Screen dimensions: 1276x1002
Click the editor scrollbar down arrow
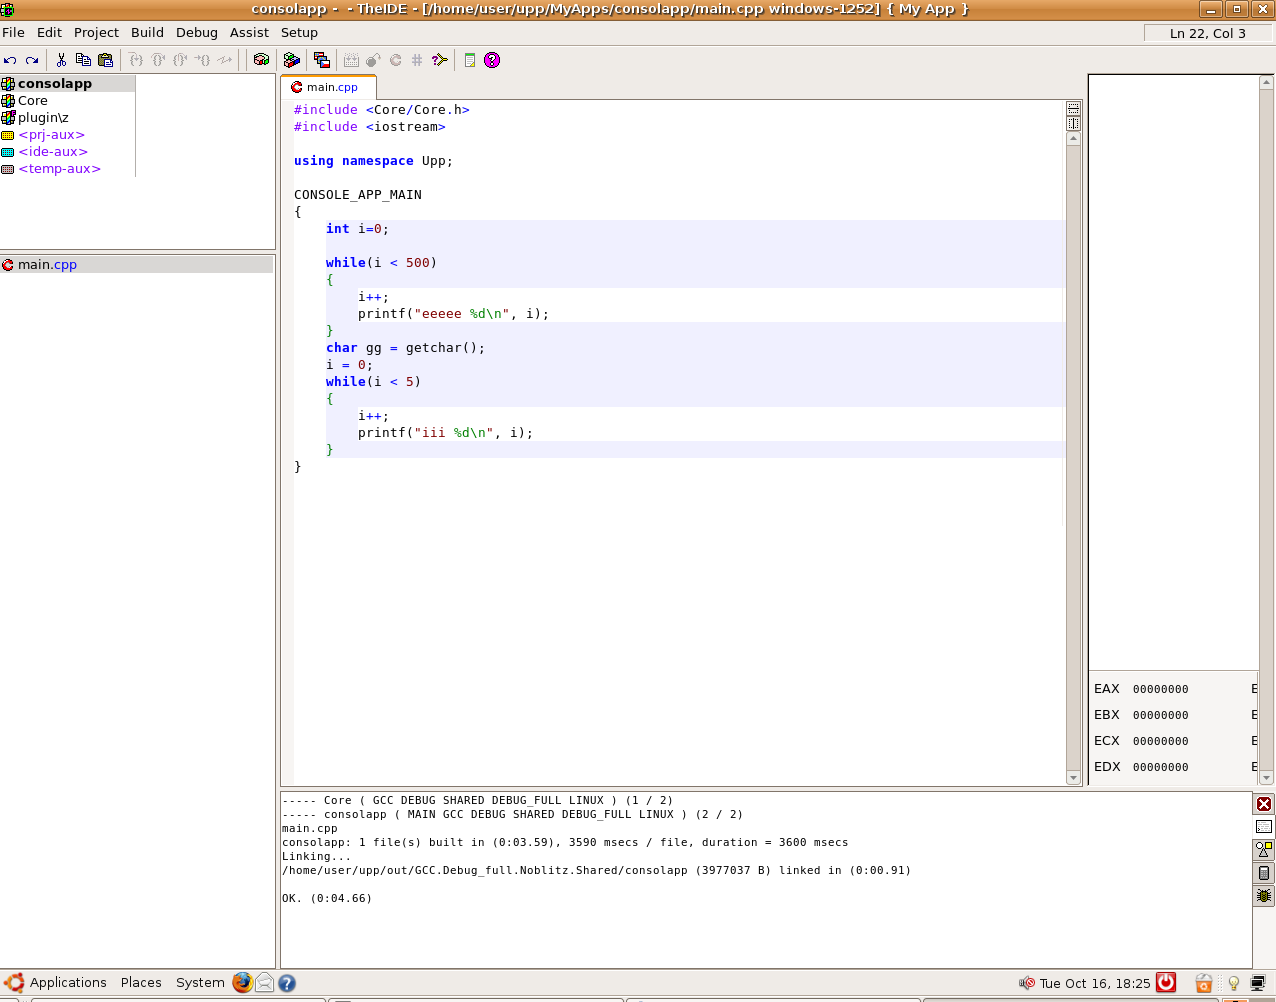click(x=1073, y=777)
